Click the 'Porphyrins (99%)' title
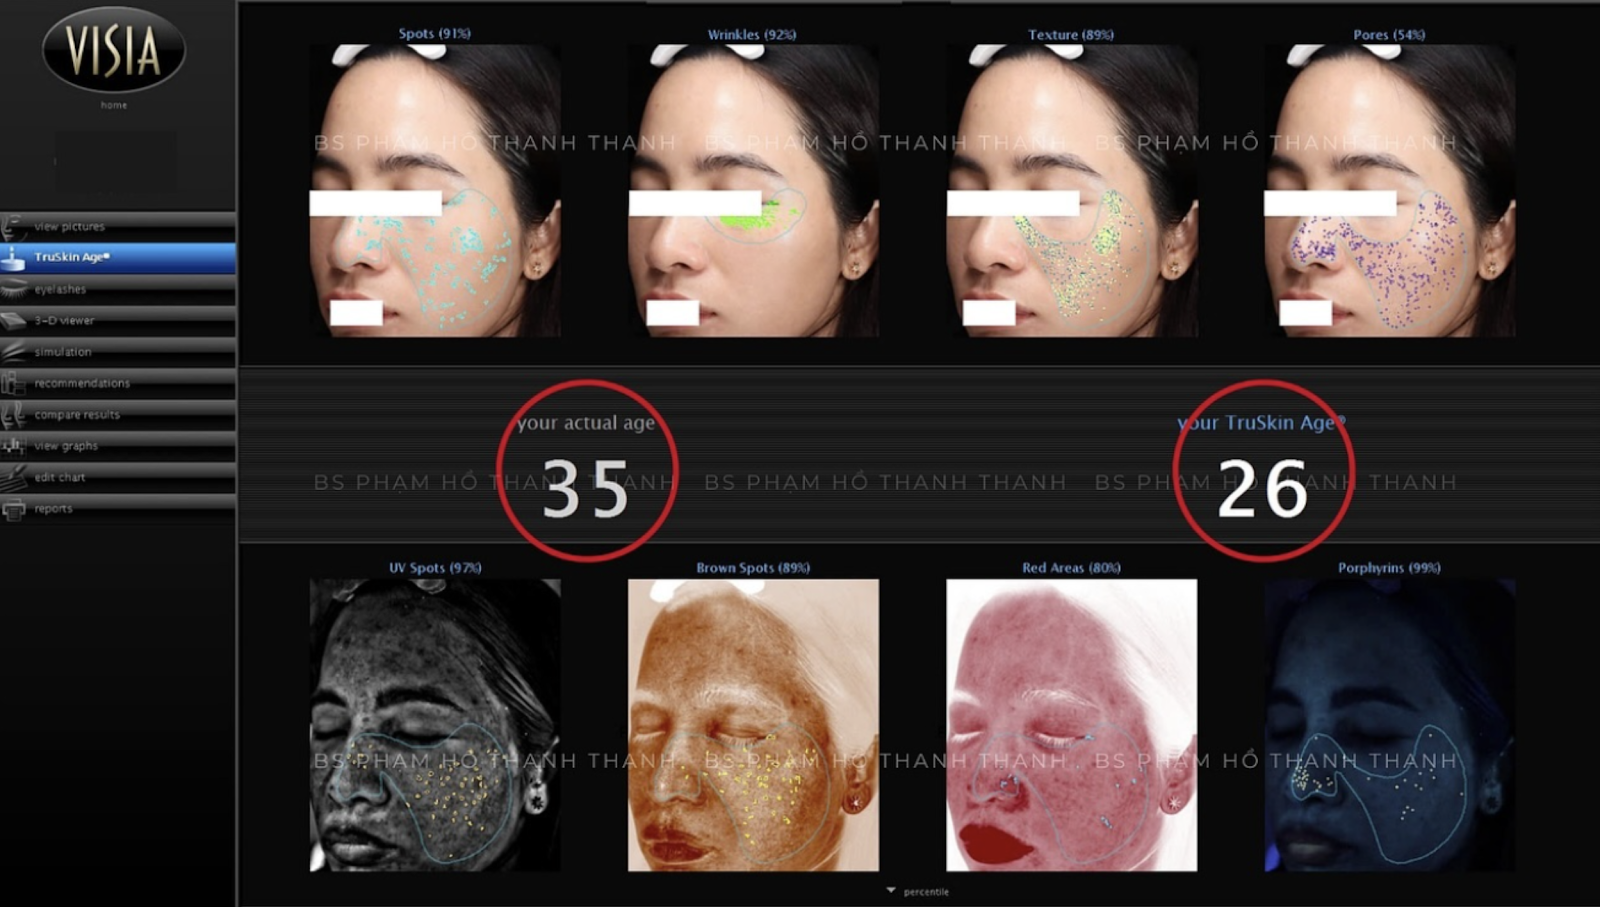The width and height of the screenshot is (1600, 907). 1389,568
